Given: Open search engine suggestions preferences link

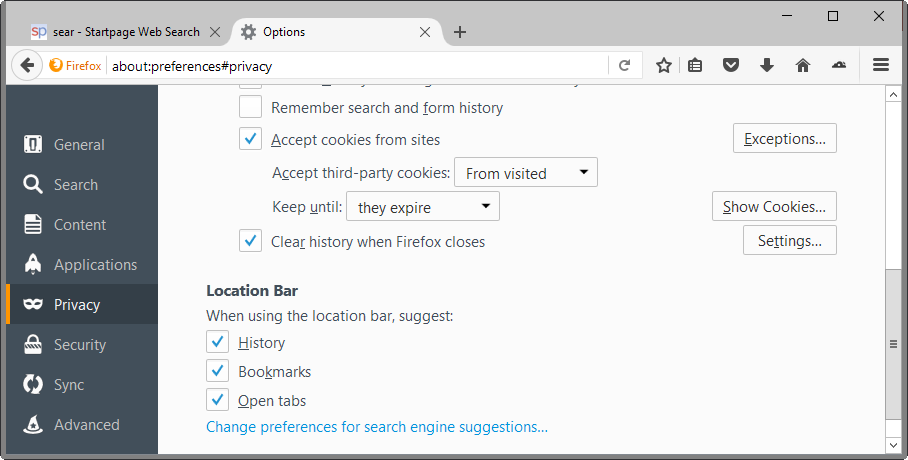Looking at the screenshot, I should [x=377, y=427].
